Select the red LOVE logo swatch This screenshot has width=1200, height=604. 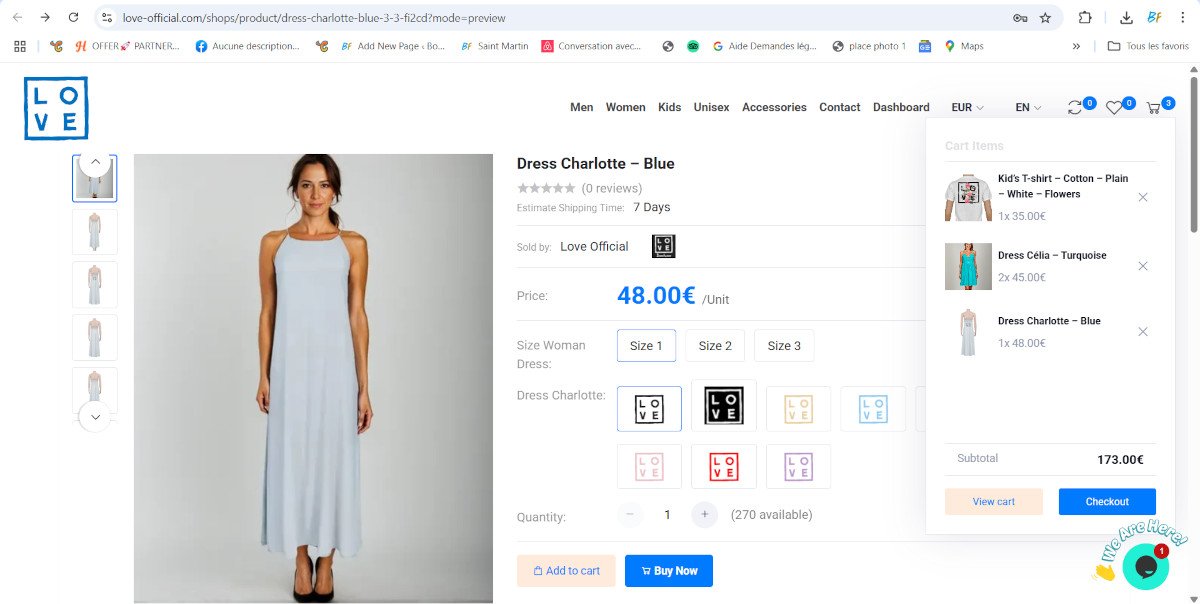coord(724,466)
